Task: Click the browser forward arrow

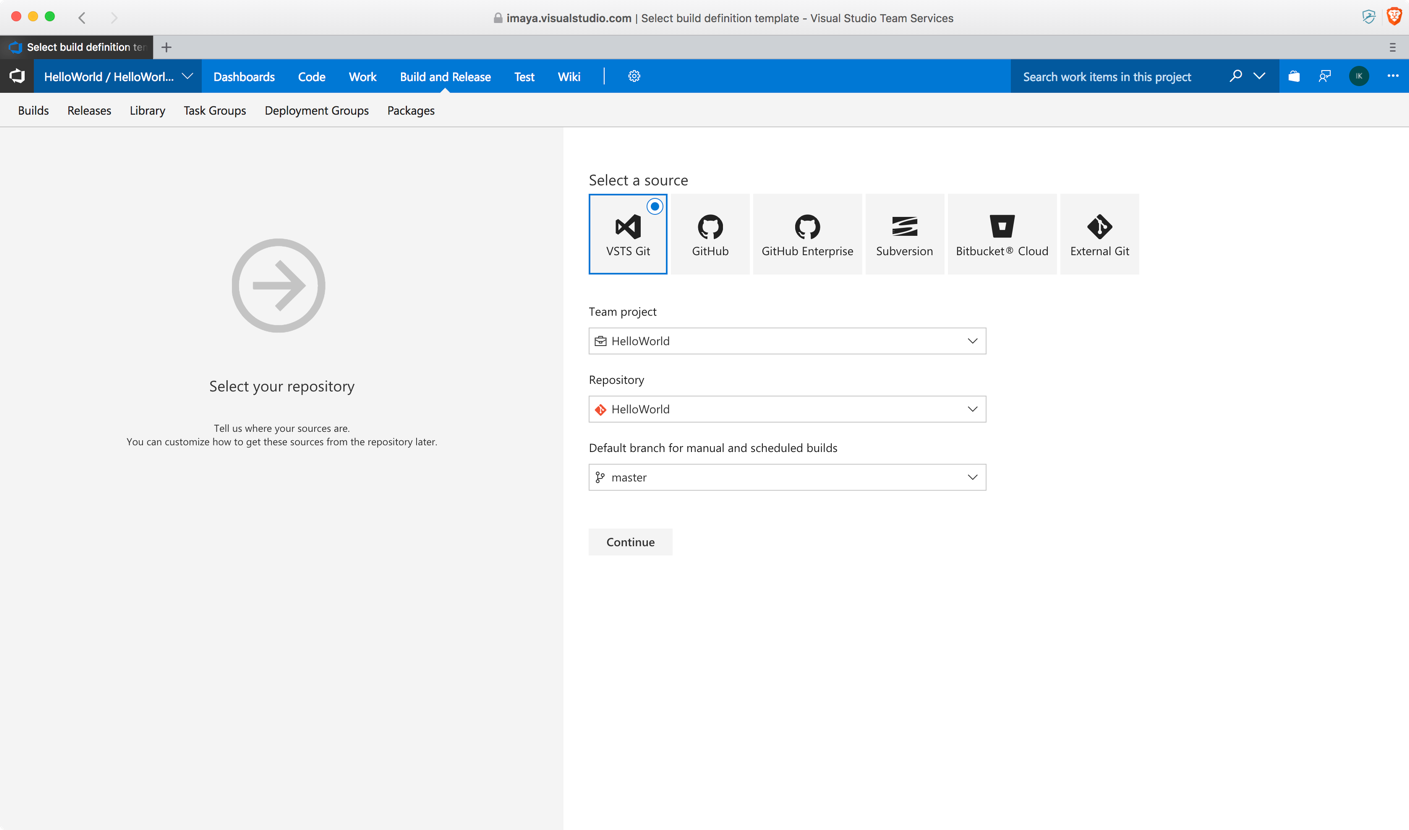Action: (114, 17)
